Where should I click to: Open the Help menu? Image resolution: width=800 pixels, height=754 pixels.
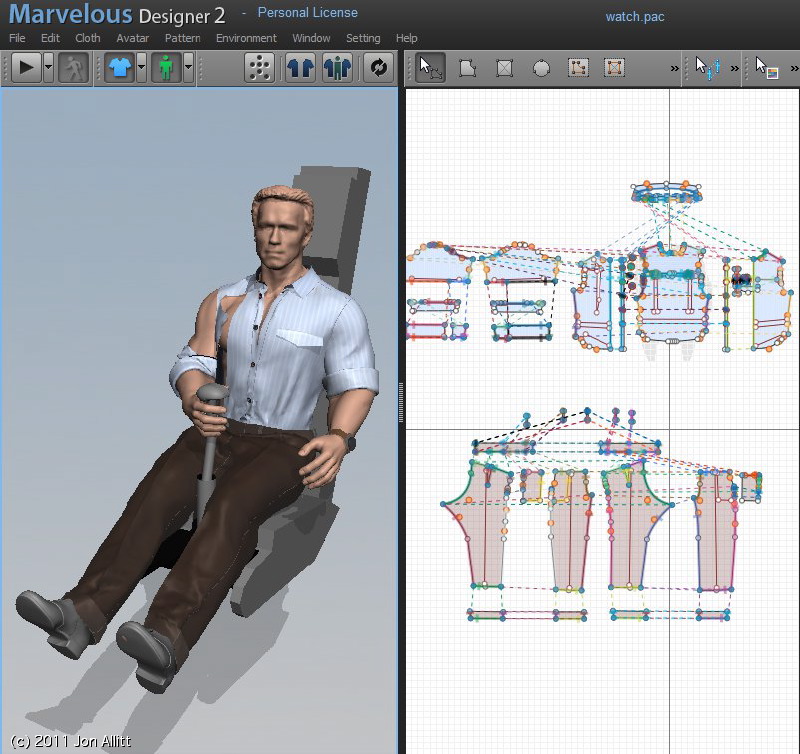point(406,38)
